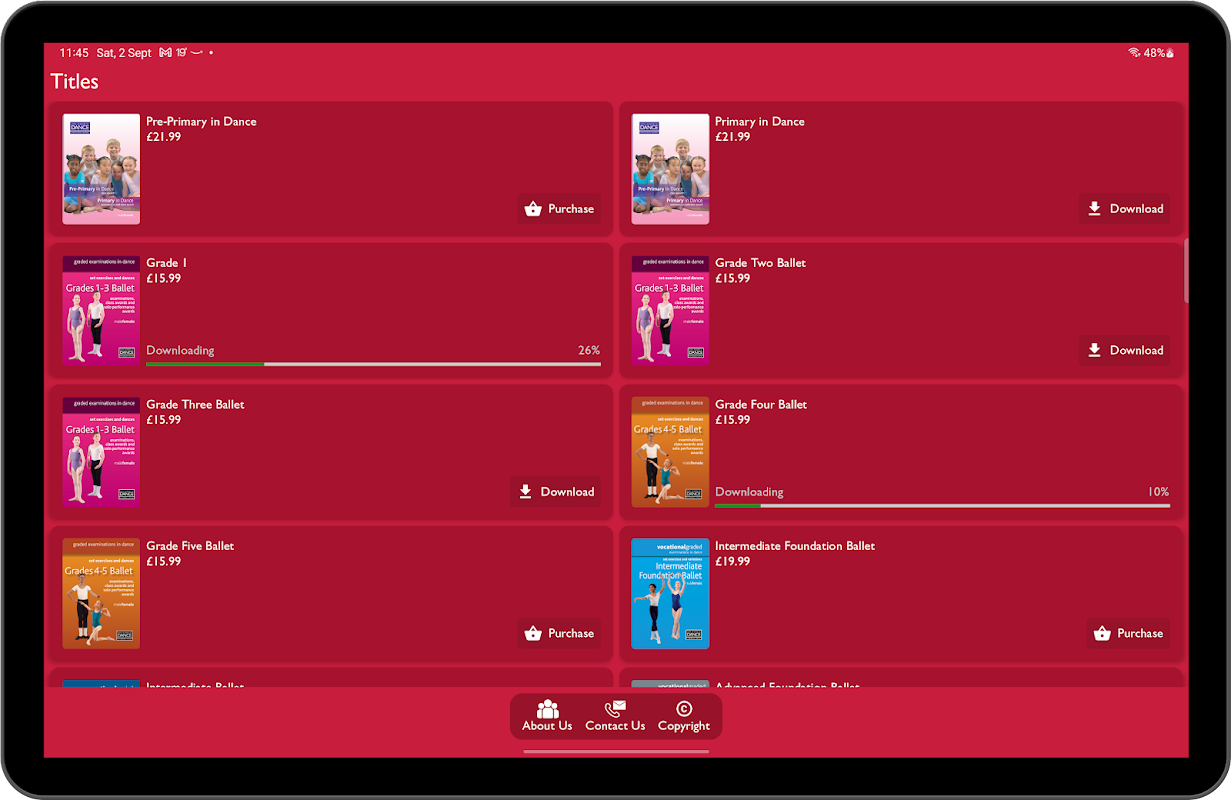The image size is (1231, 800).
Task: Tap the Gmail notification icon in status bar
Action: tap(166, 53)
